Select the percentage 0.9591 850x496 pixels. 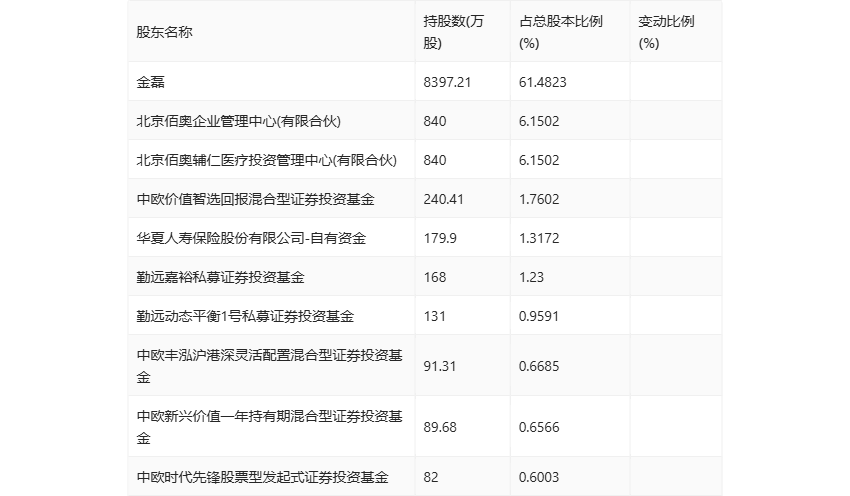coord(539,316)
